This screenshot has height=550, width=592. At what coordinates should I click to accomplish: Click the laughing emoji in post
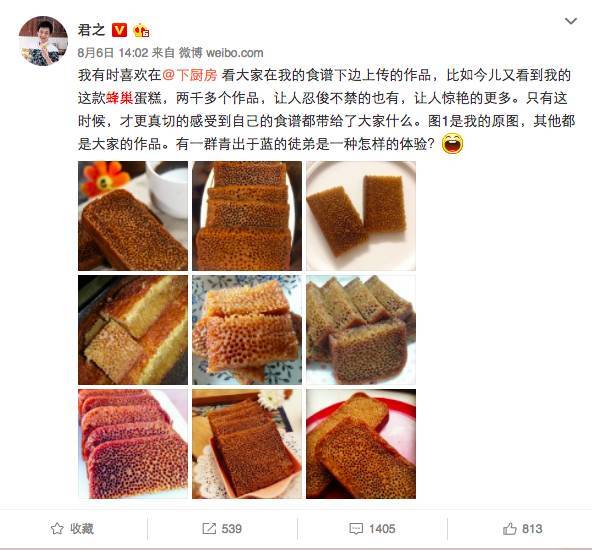coord(452,144)
